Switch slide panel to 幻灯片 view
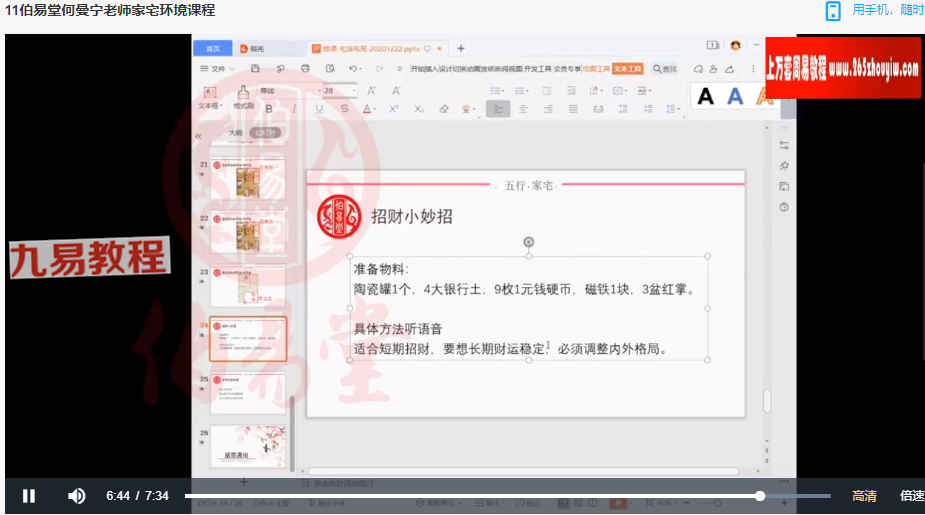Image resolution: width=925 pixels, height=515 pixels. [x=265, y=133]
